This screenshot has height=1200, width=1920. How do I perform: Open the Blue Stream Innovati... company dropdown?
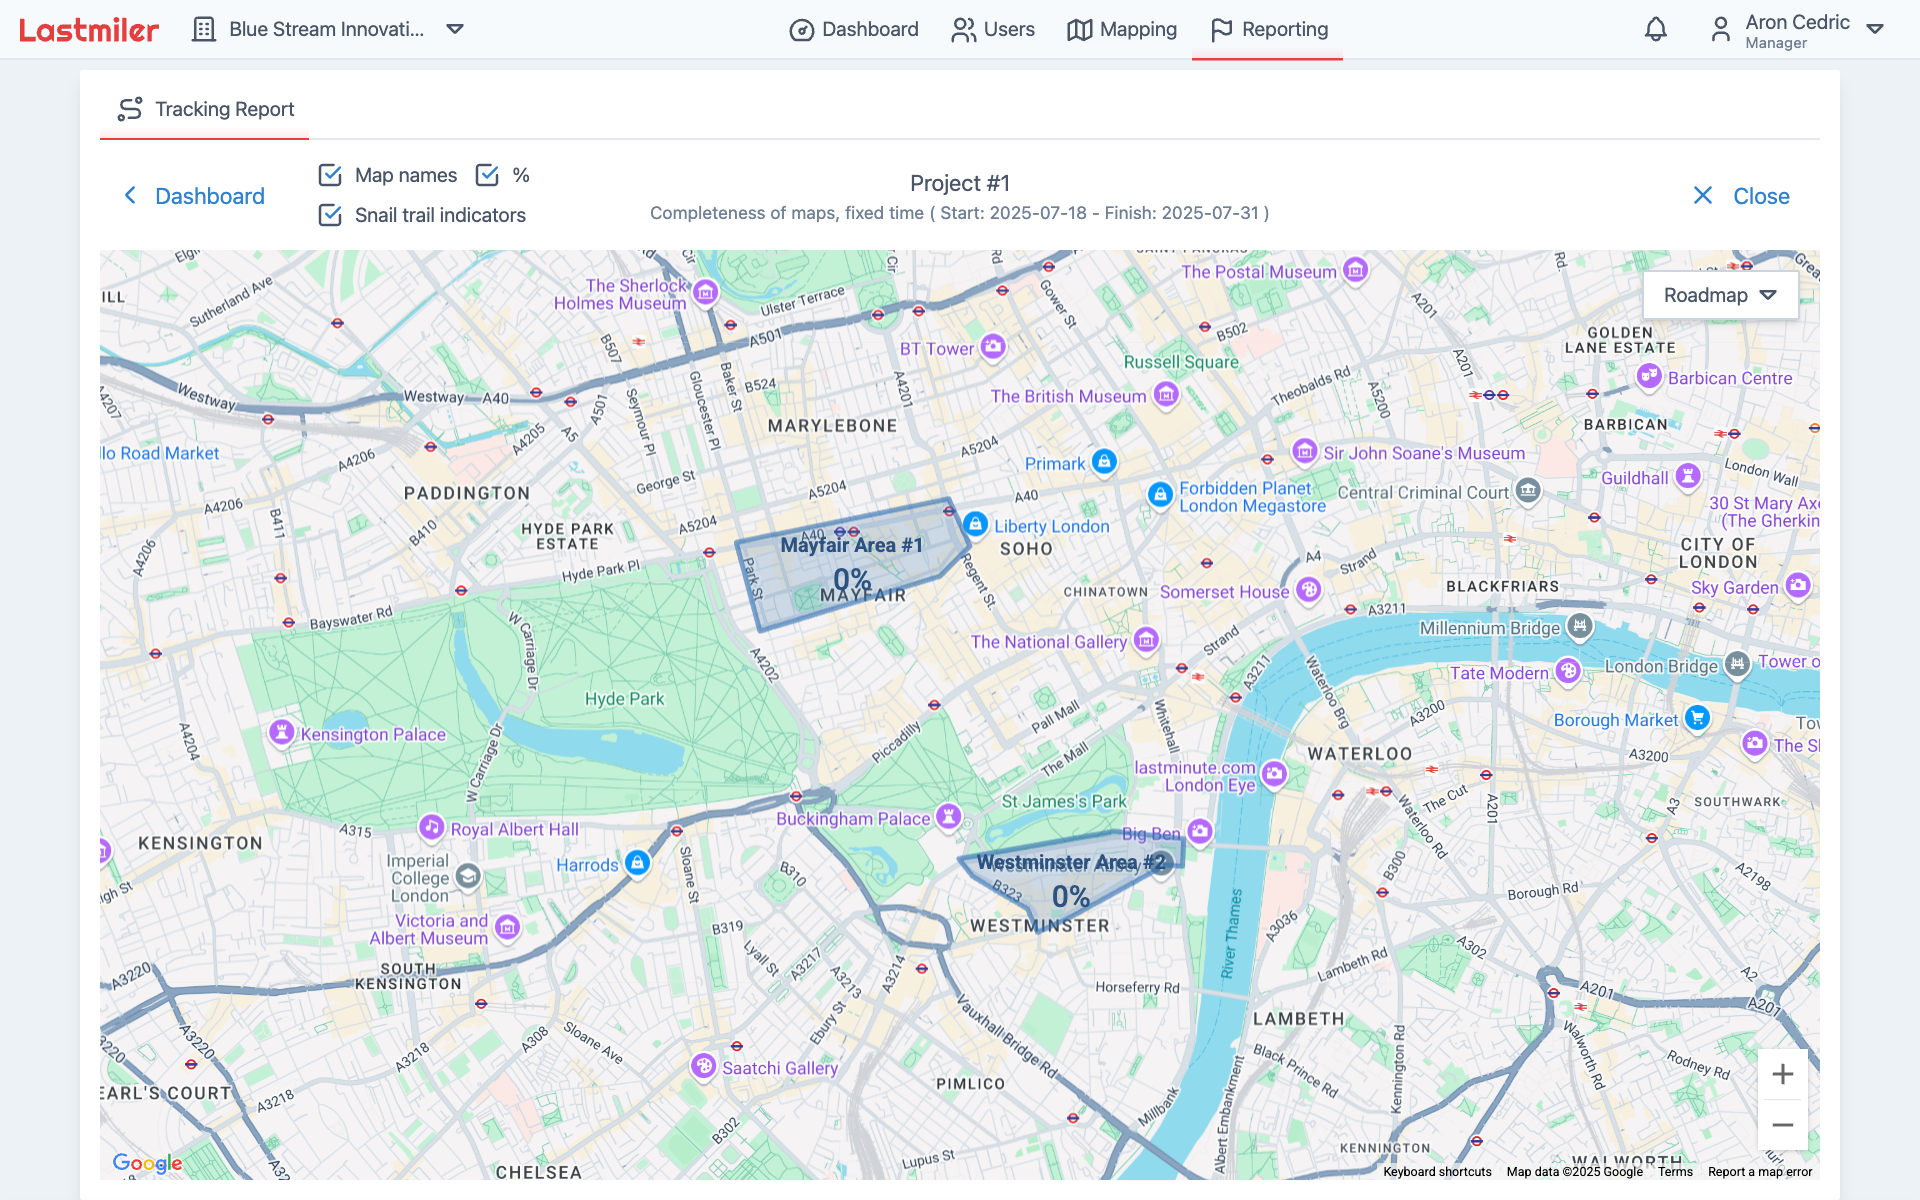click(455, 29)
